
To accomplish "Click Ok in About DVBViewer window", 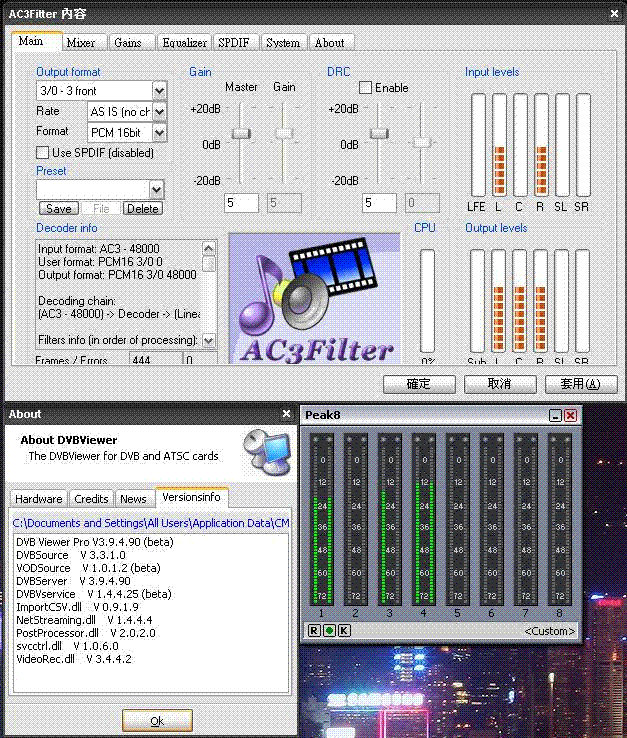I will click(x=157, y=721).
